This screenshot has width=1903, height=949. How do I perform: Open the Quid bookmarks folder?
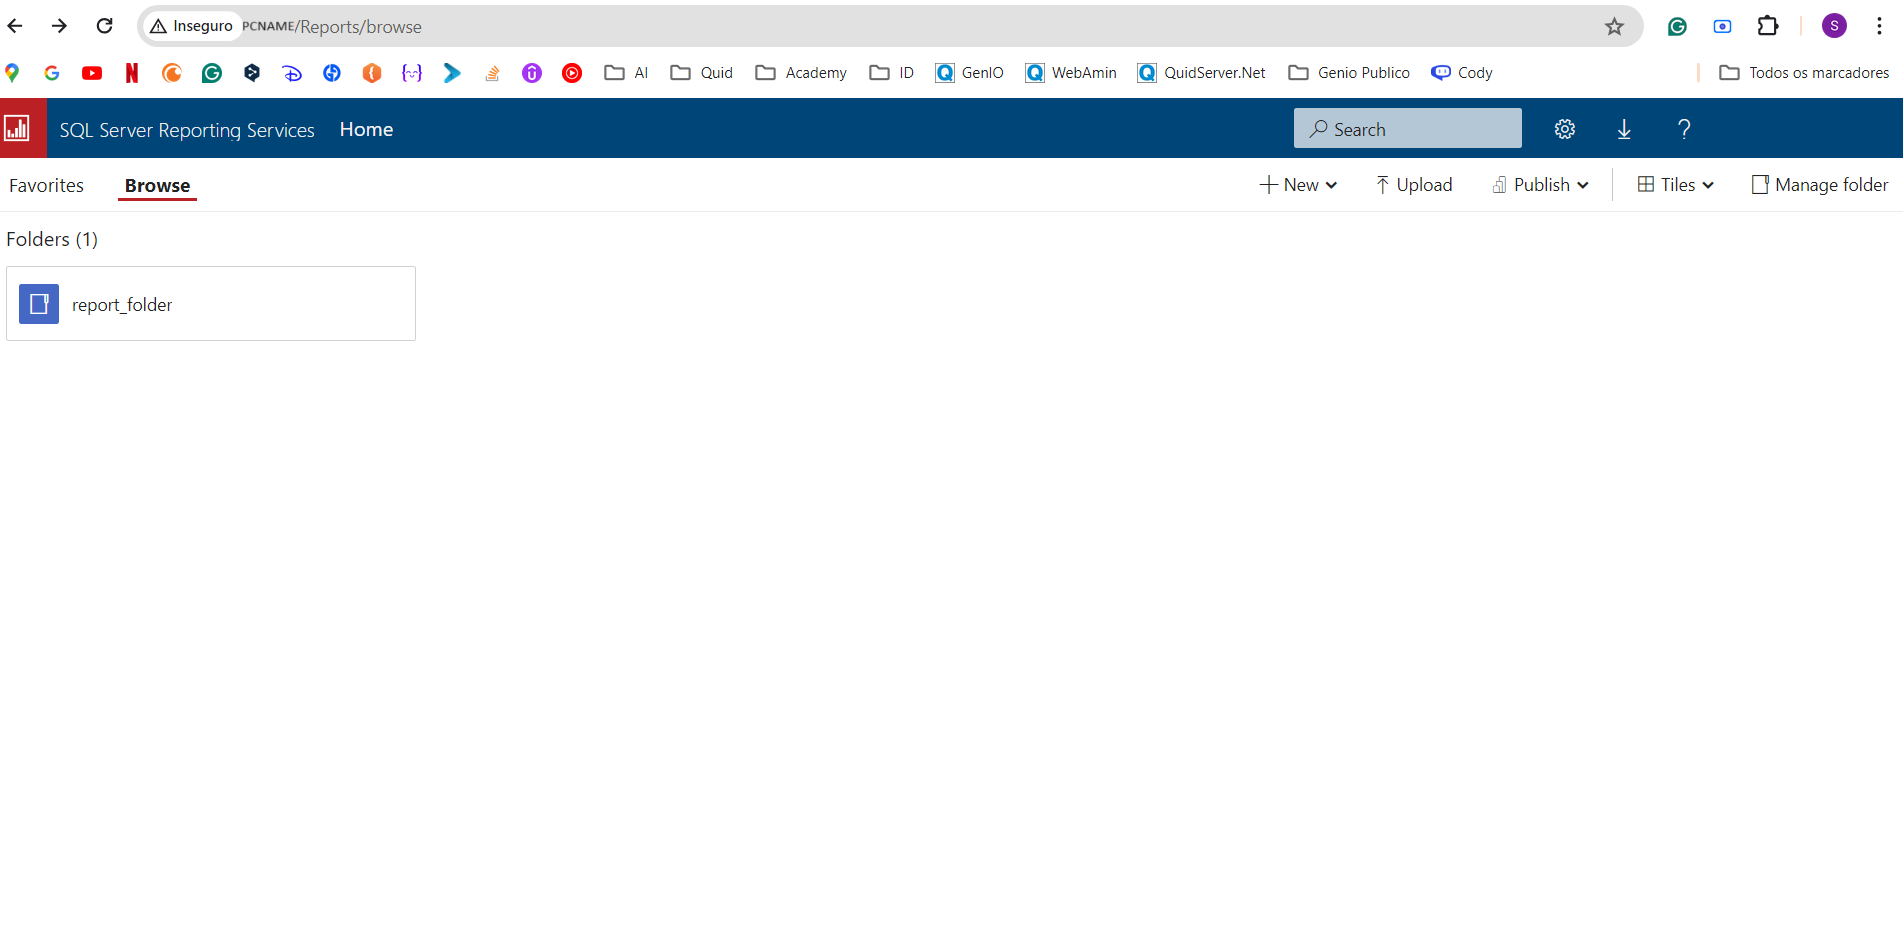point(702,72)
